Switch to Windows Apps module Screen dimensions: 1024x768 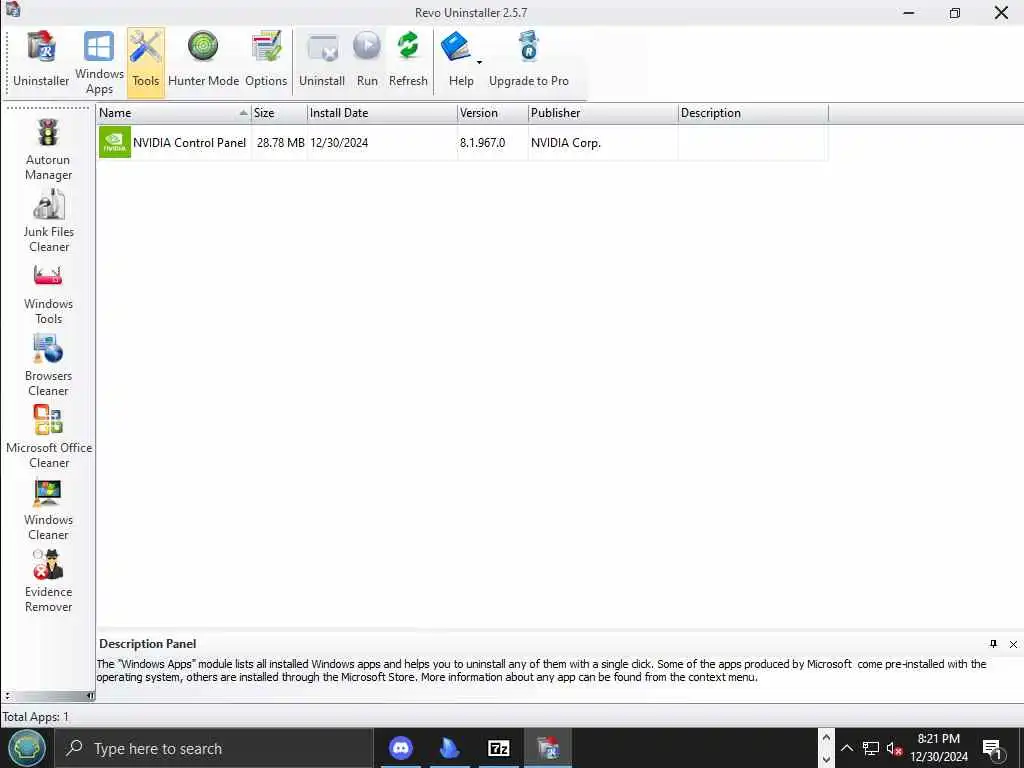[99, 61]
